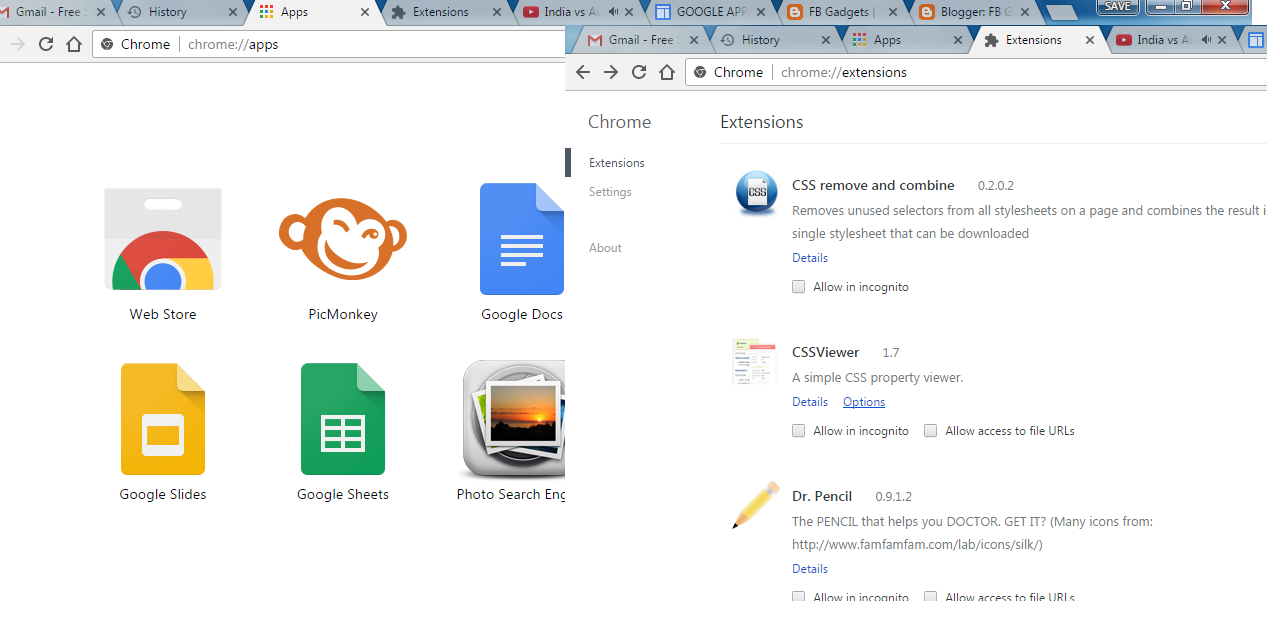
Task: Select Extensions in the Chrome sidebar
Action: click(x=616, y=163)
